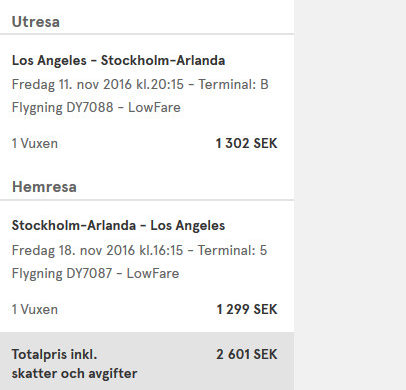Click the empty gray area beside the summary
The height and width of the screenshot is (390, 406).
[x=350, y=195]
